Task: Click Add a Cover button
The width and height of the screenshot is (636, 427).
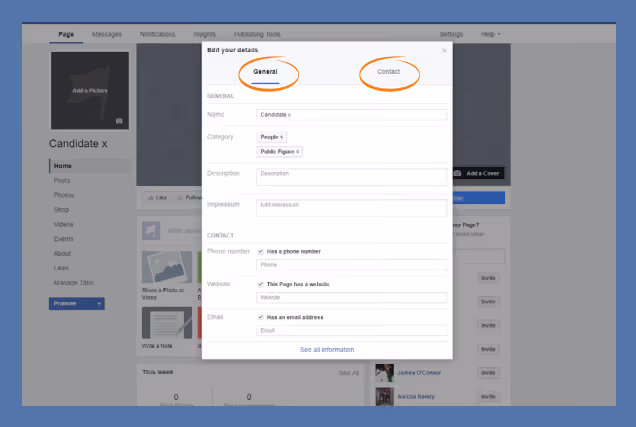Action: pos(478,173)
